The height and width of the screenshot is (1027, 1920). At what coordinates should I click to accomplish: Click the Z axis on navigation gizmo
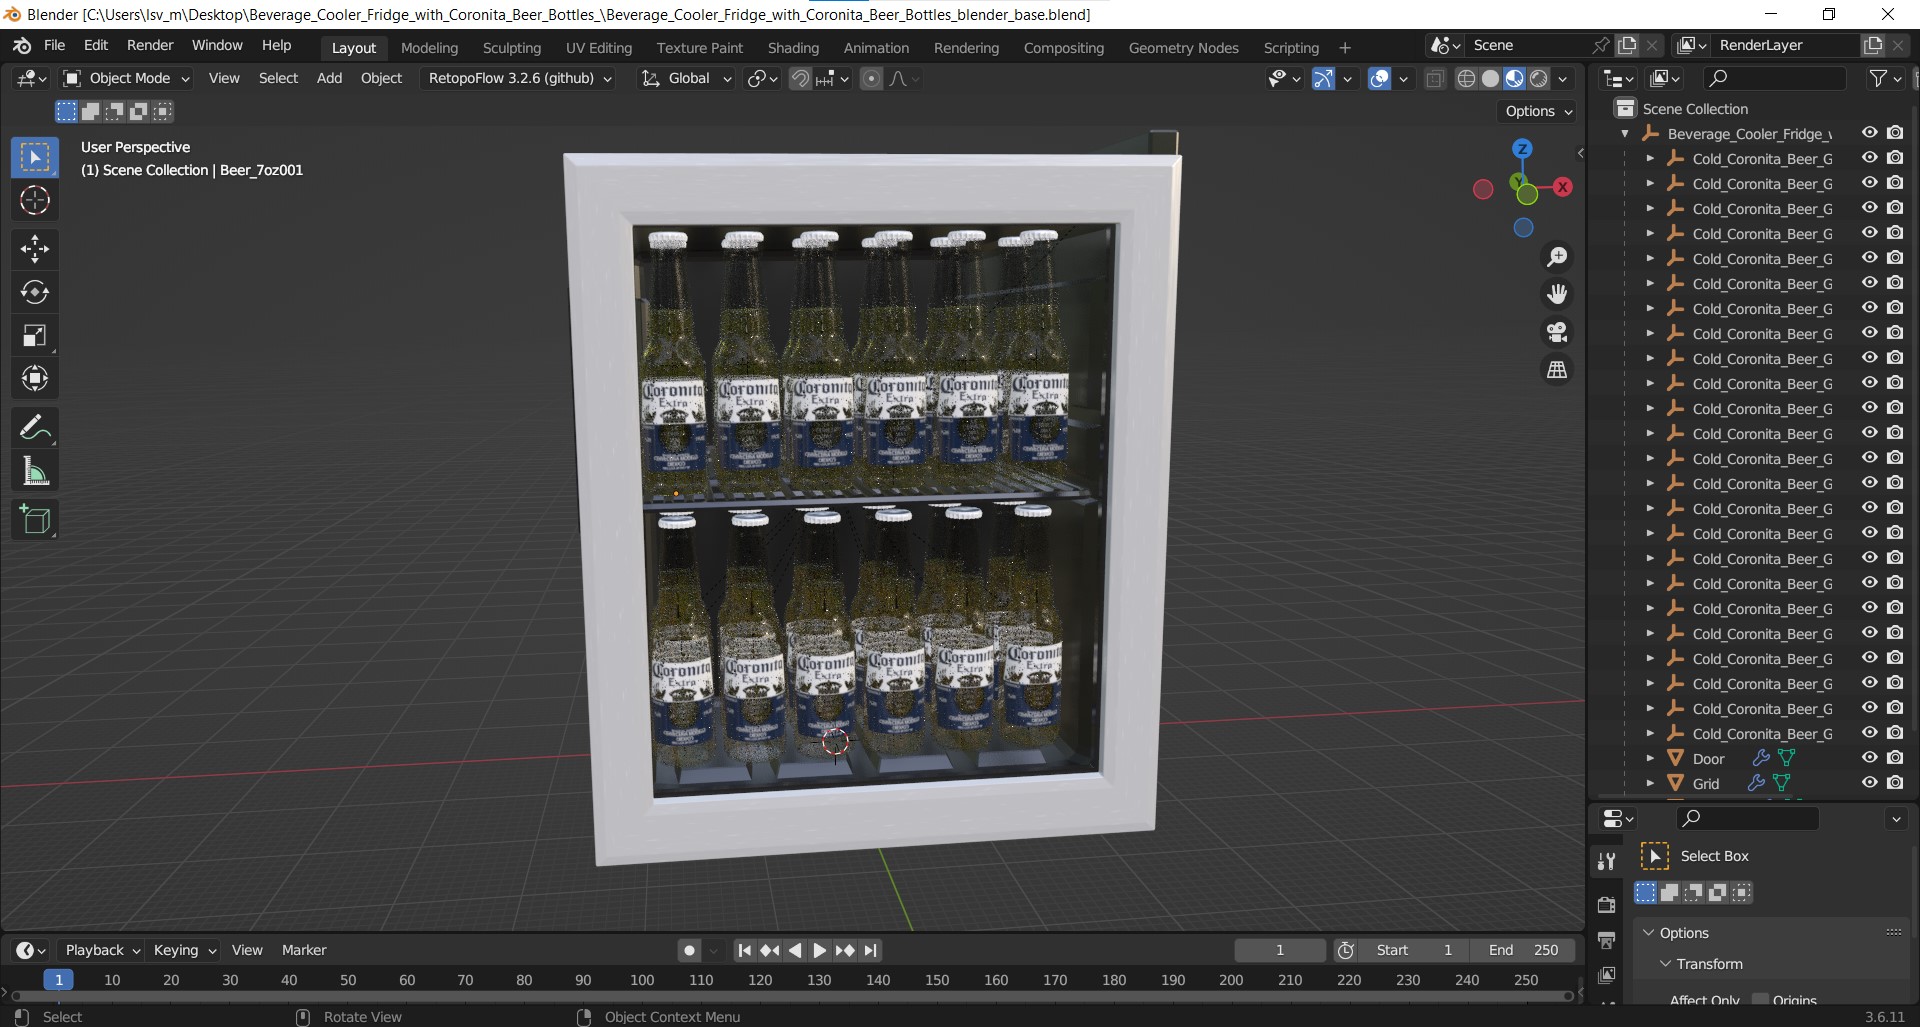pos(1522,149)
